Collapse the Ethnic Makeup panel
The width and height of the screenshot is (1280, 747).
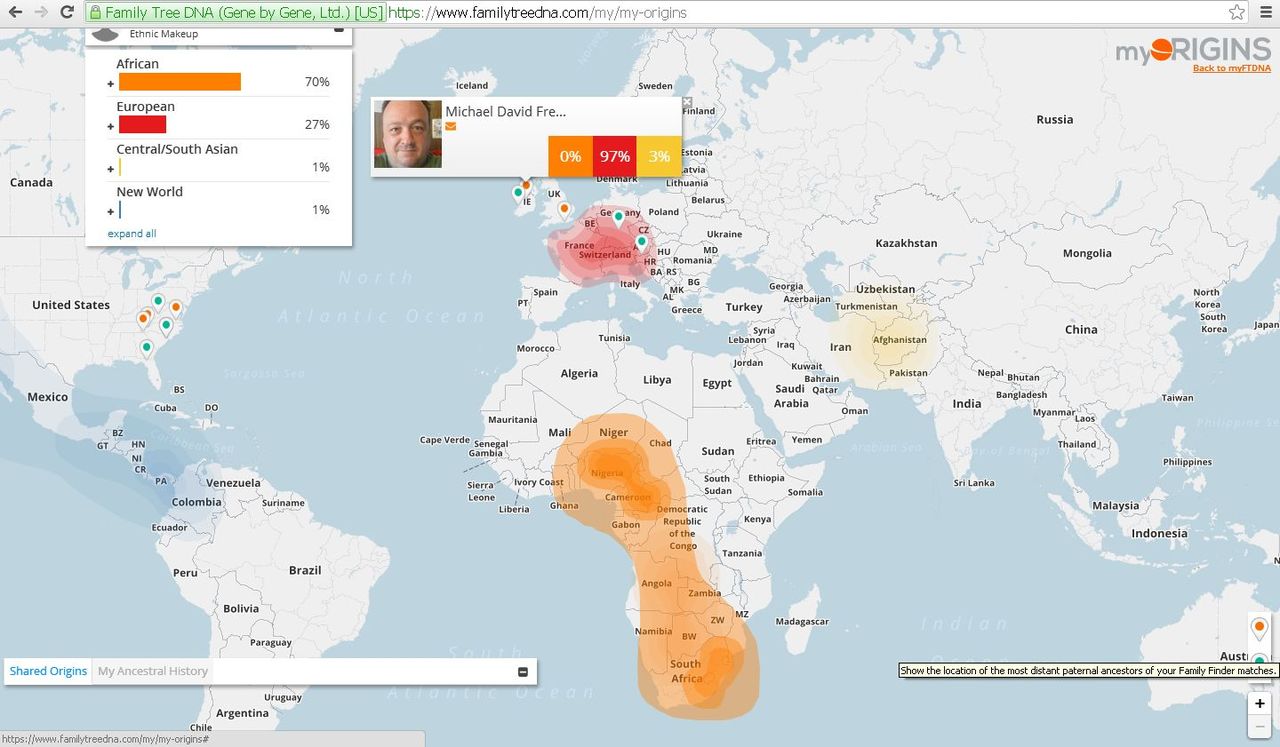tap(338, 30)
